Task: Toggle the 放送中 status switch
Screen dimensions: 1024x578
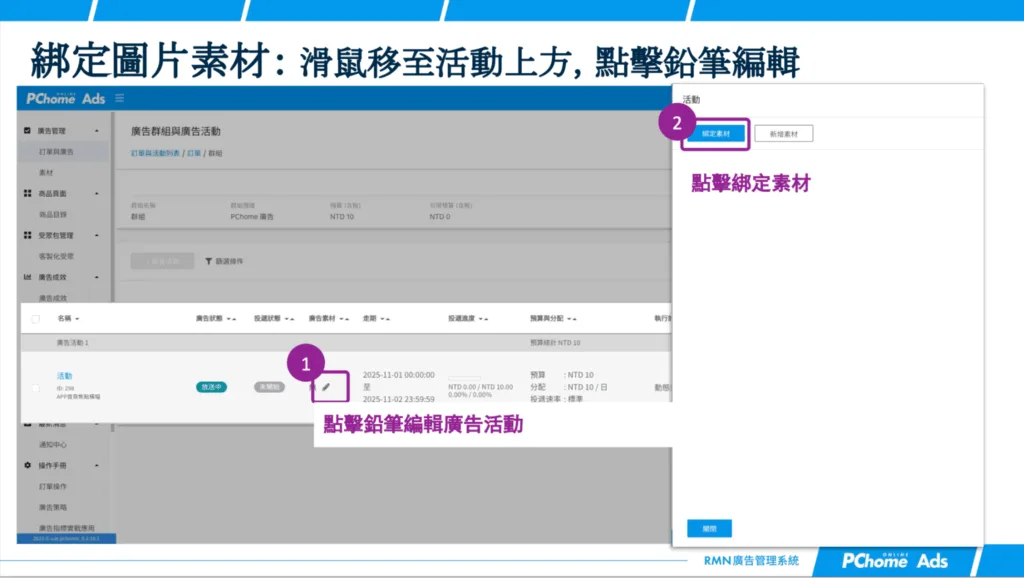Action: tap(212, 384)
